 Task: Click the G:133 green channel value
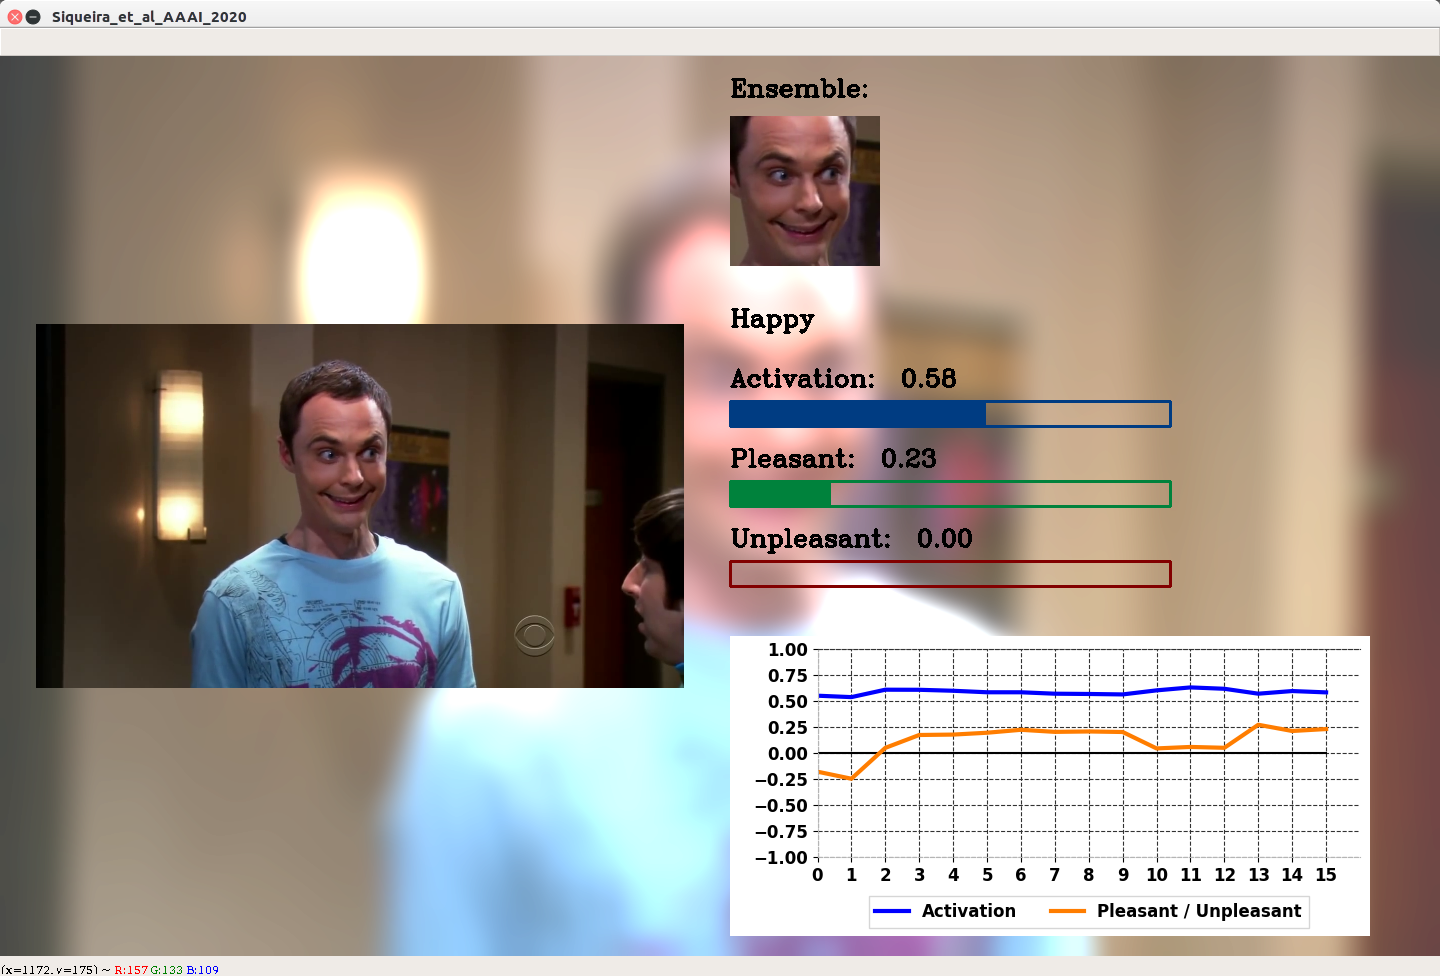(167, 970)
